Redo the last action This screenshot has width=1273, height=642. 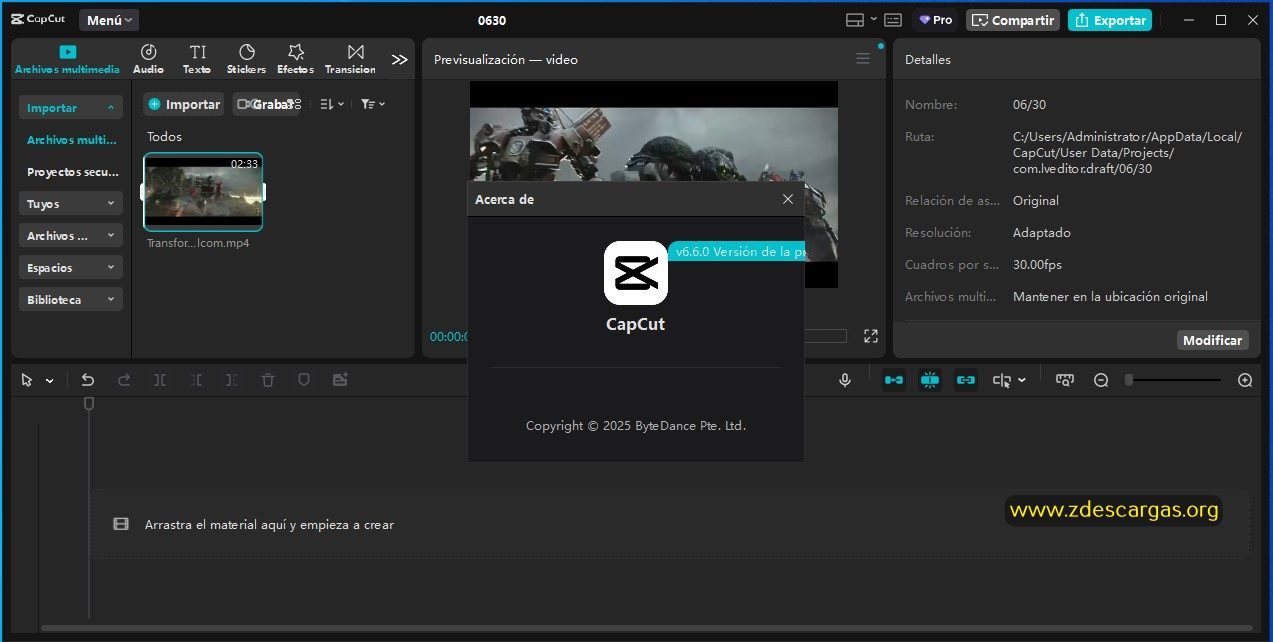click(124, 380)
